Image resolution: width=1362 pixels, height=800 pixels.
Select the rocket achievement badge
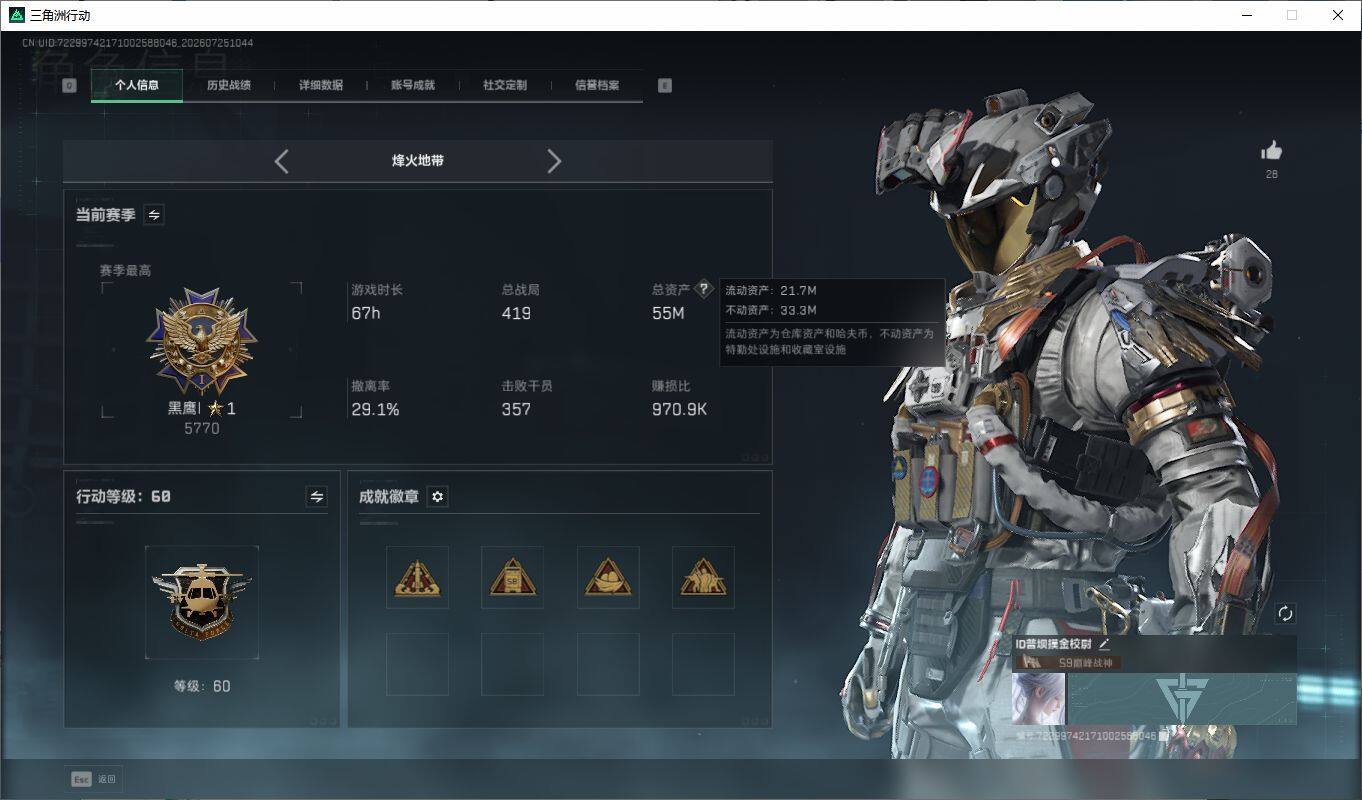(x=418, y=577)
